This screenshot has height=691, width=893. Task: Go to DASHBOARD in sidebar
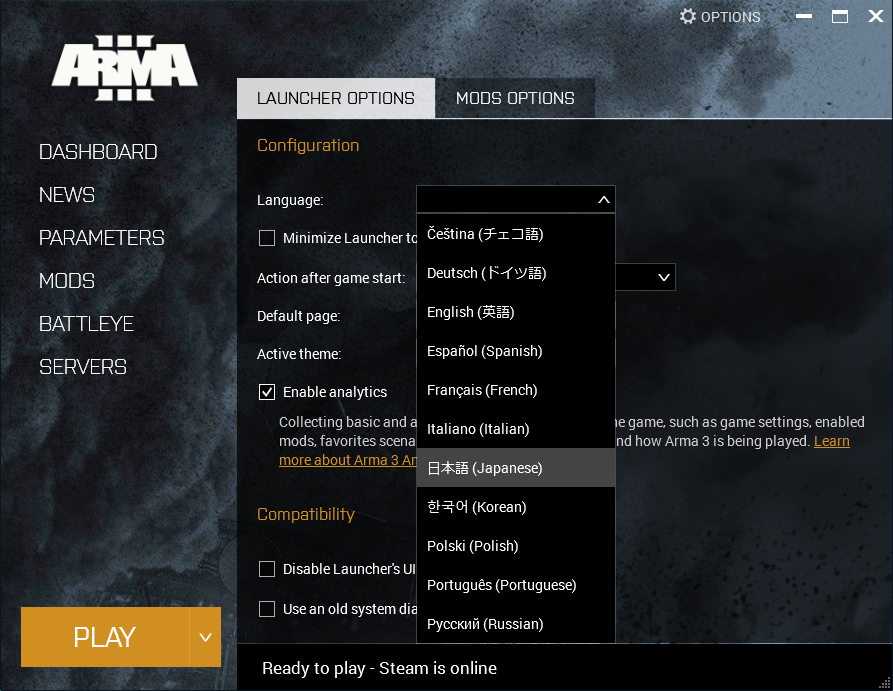click(98, 152)
